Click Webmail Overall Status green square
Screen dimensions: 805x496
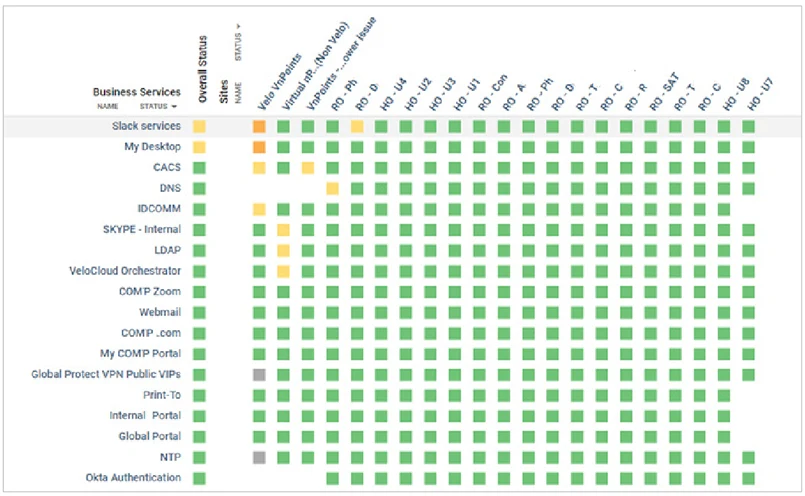tap(199, 312)
